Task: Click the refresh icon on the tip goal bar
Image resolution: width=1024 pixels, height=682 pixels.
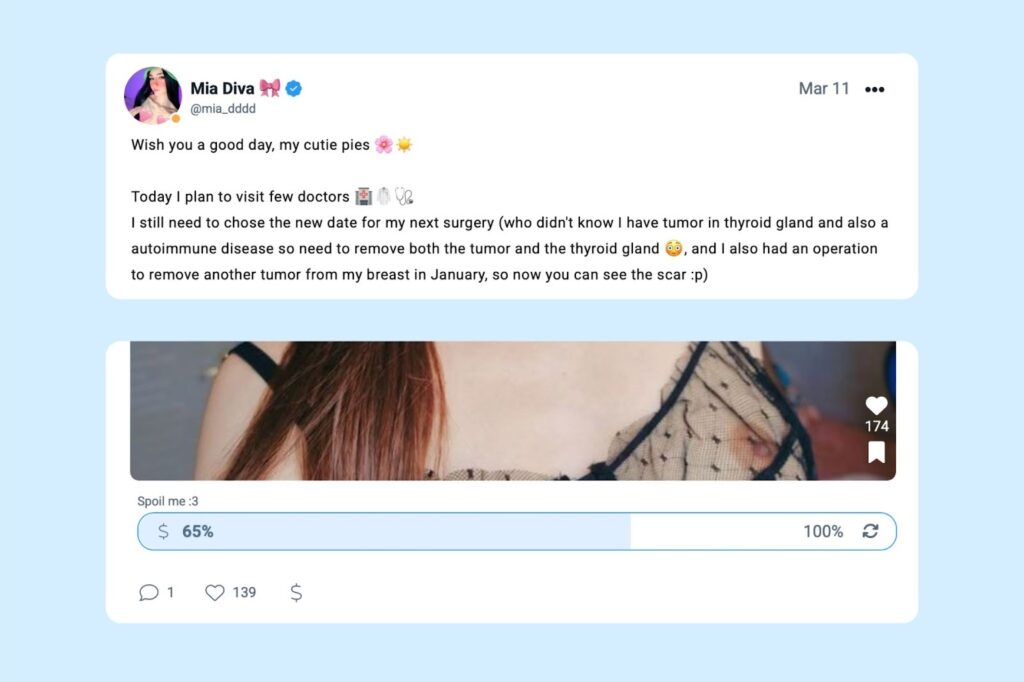Action: [870, 531]
